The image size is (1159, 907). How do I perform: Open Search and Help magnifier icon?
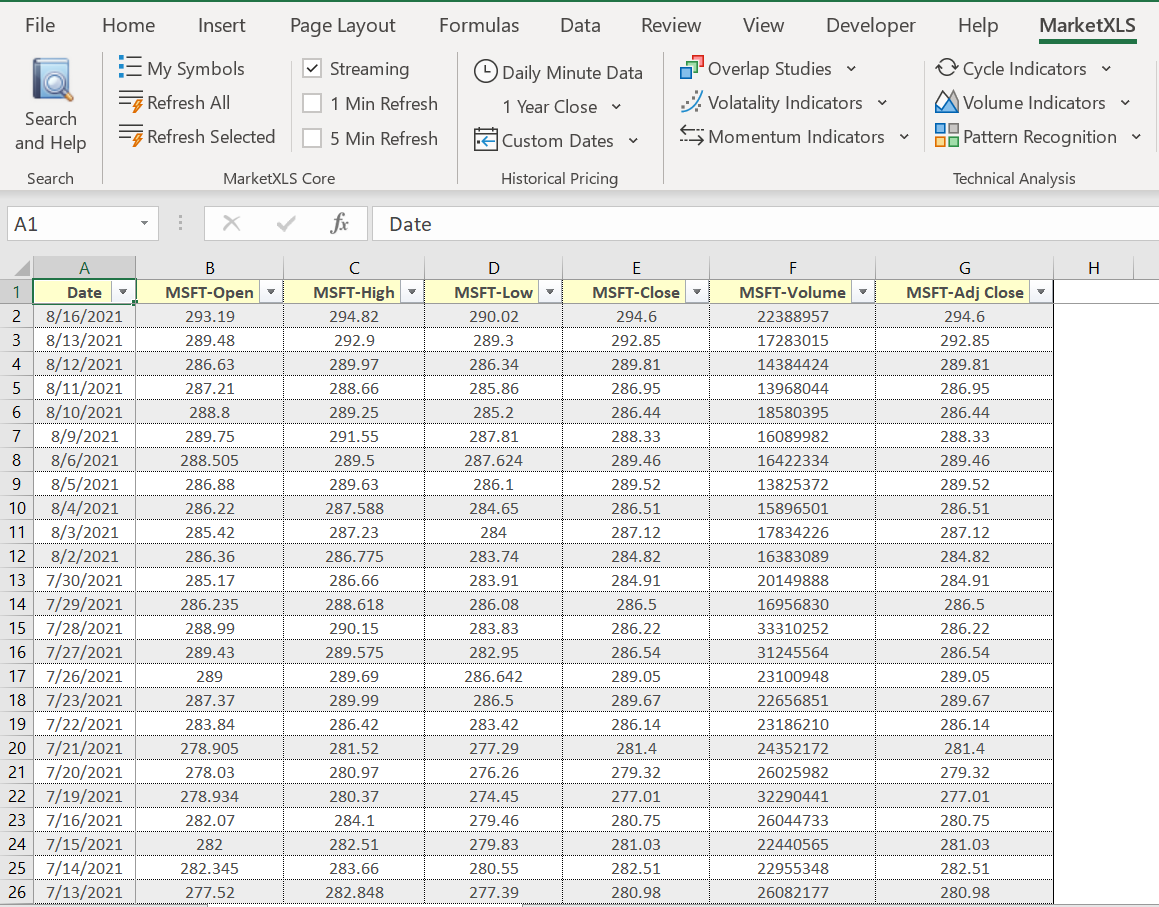(x=52, y=79)
